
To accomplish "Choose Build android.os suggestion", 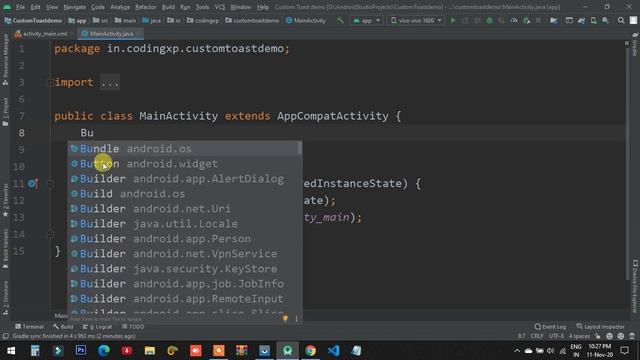I will tap(184, 194).
